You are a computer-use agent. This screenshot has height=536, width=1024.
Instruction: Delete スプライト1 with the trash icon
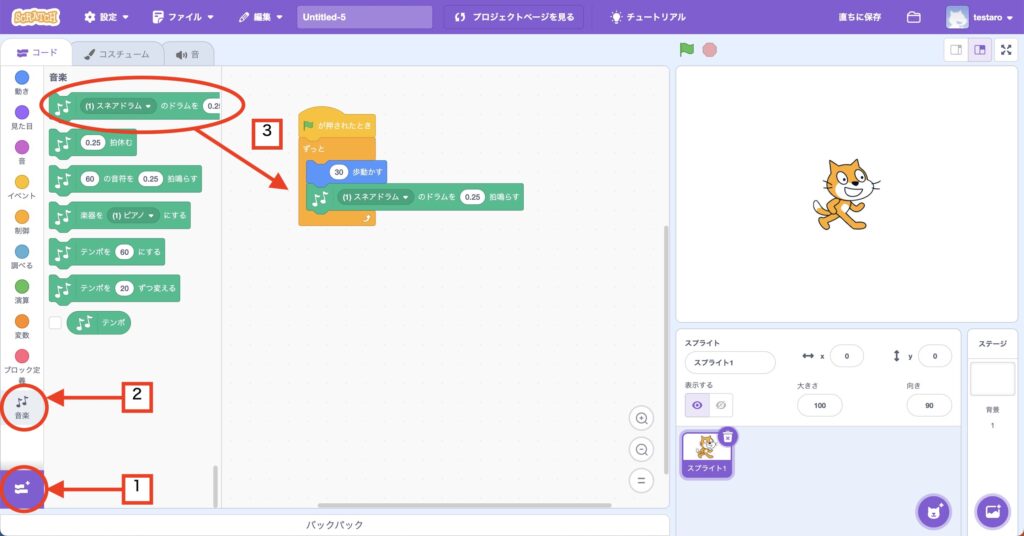tap(728, 437)
